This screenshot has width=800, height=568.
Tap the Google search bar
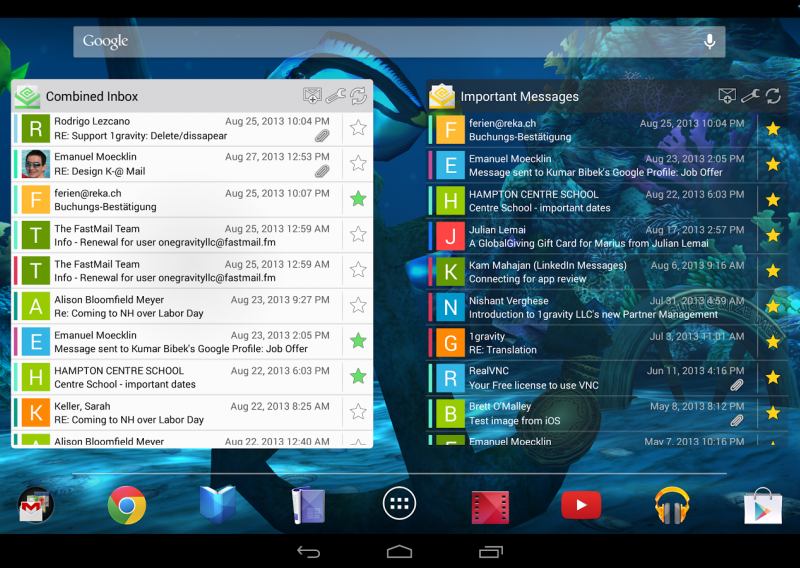[x=399, y=41]
